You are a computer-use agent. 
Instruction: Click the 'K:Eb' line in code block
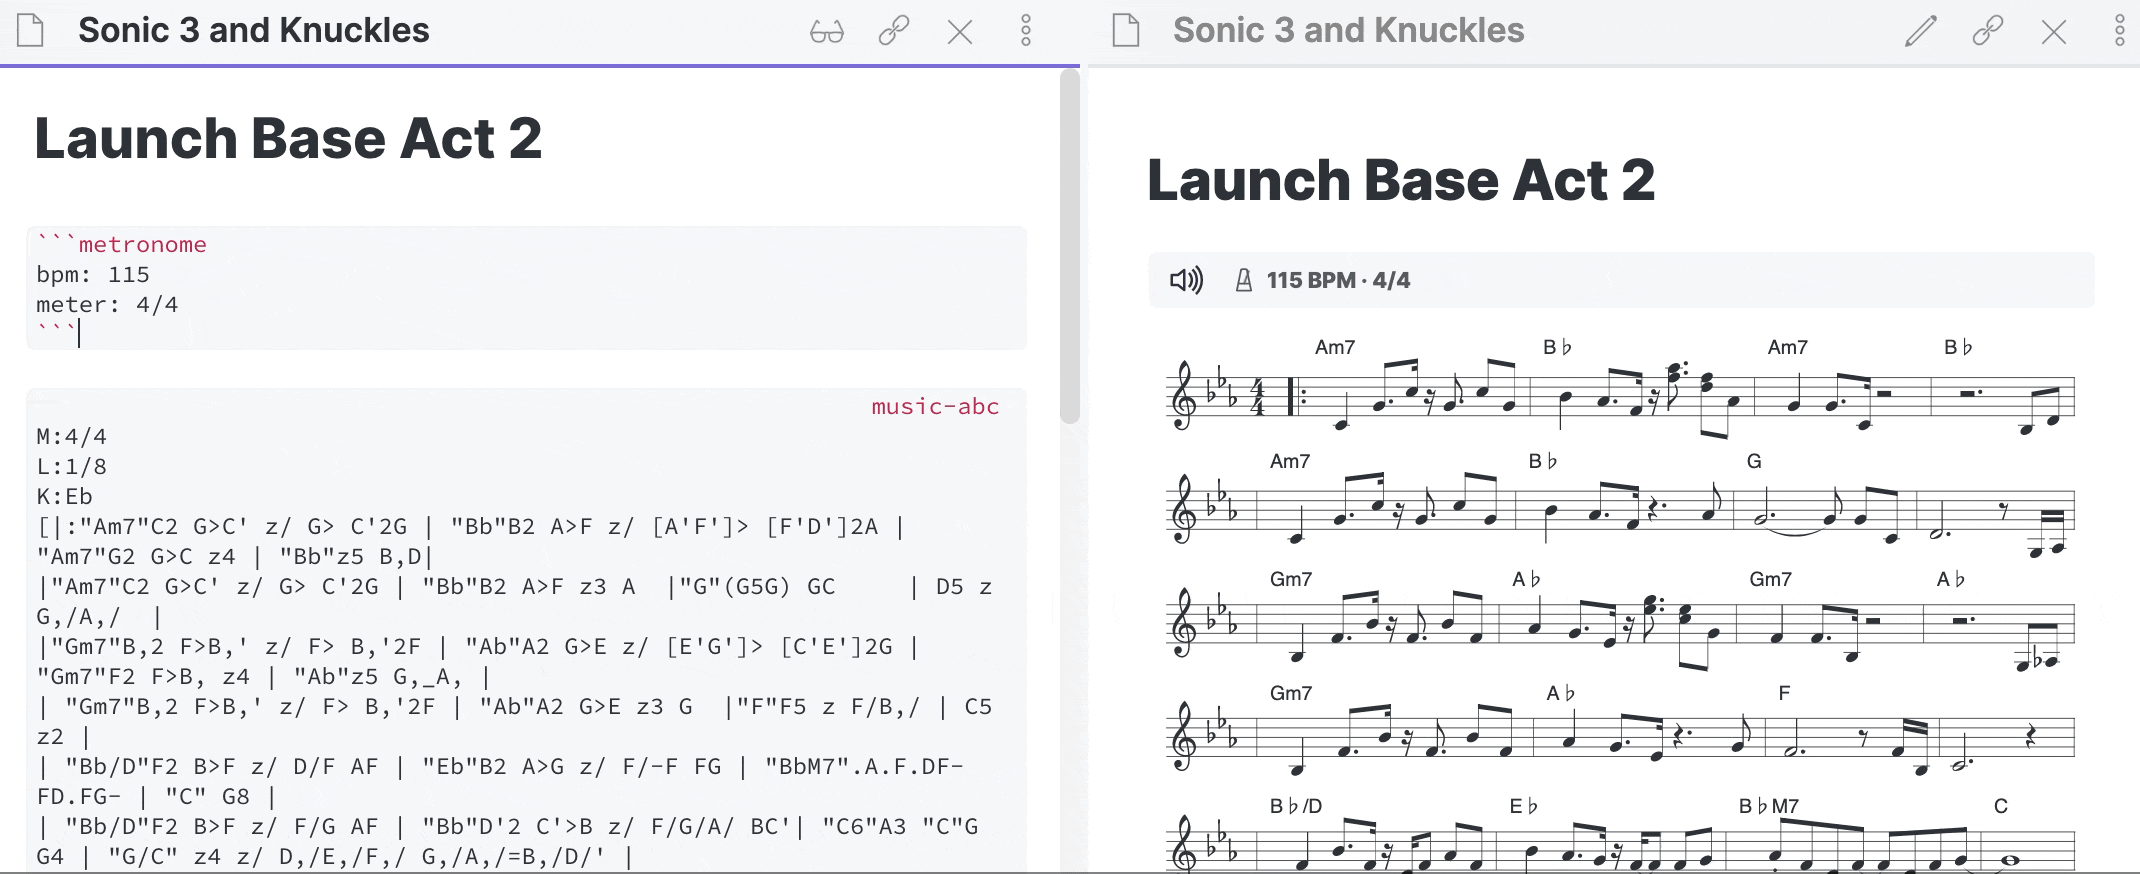[64, 496]
